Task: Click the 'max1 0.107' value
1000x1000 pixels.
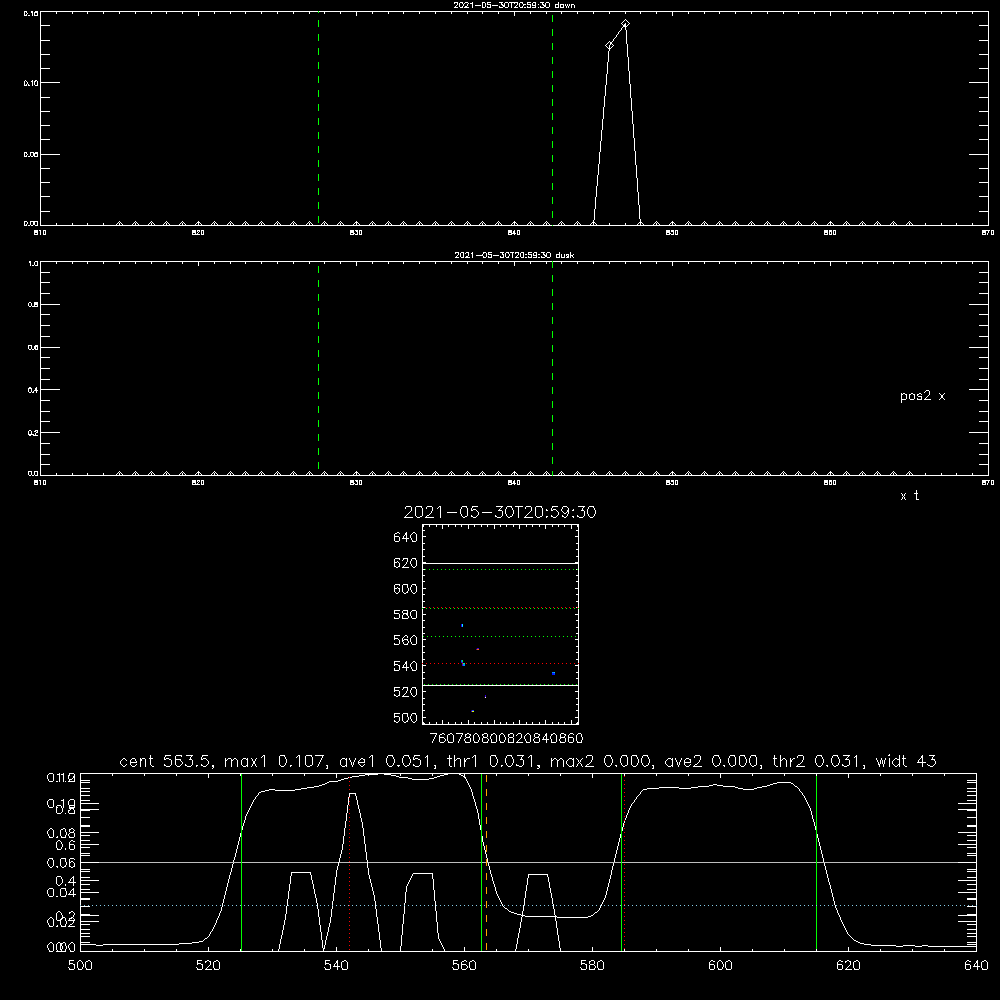Action: pyautogui.click(x=274, y=761)
